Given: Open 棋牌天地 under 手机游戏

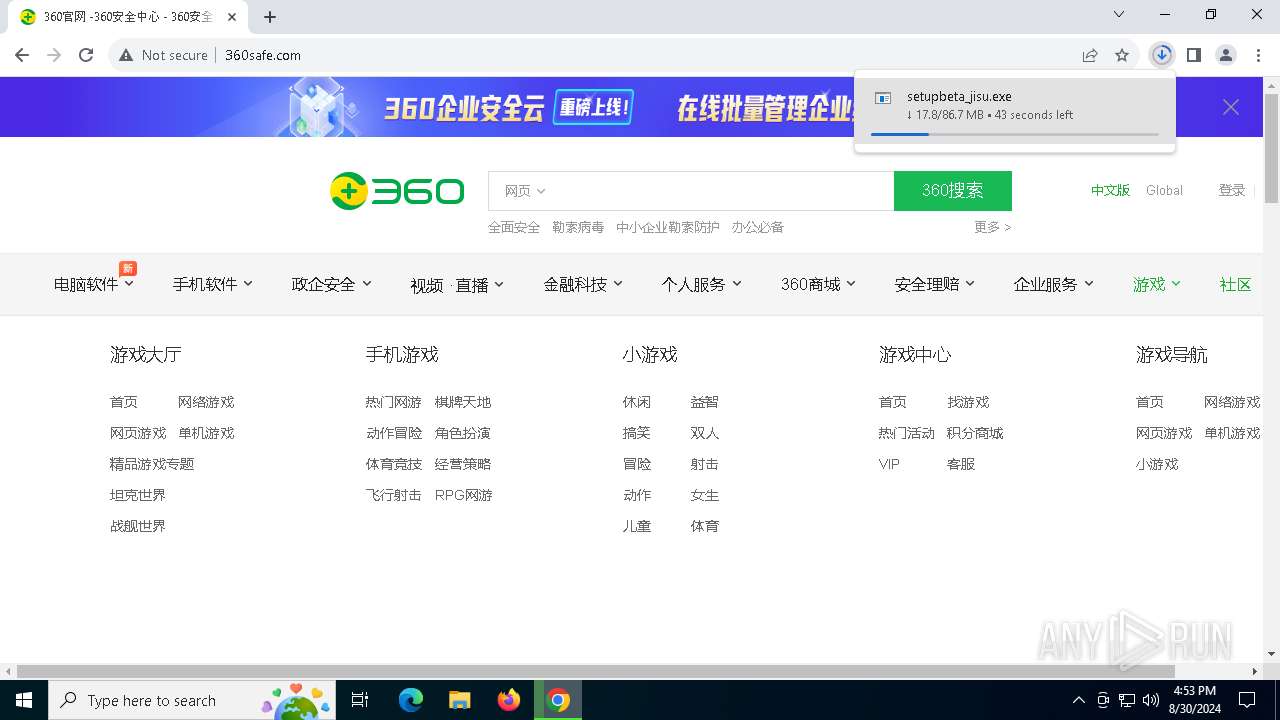Looking at the screenshot, I should [463, 402].
